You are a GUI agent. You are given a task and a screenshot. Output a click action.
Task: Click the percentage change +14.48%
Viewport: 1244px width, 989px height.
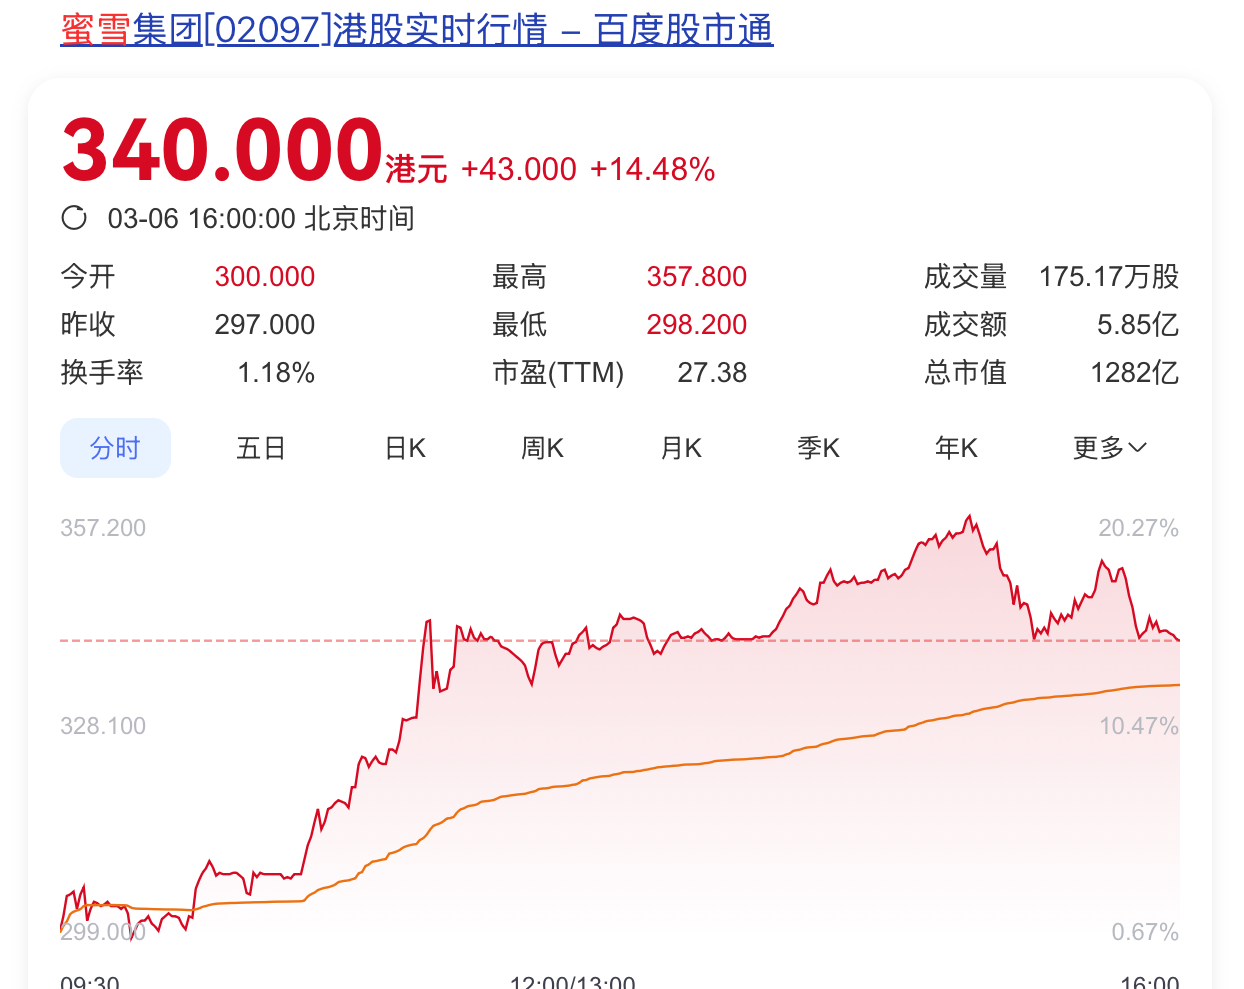tap(653, 169)
